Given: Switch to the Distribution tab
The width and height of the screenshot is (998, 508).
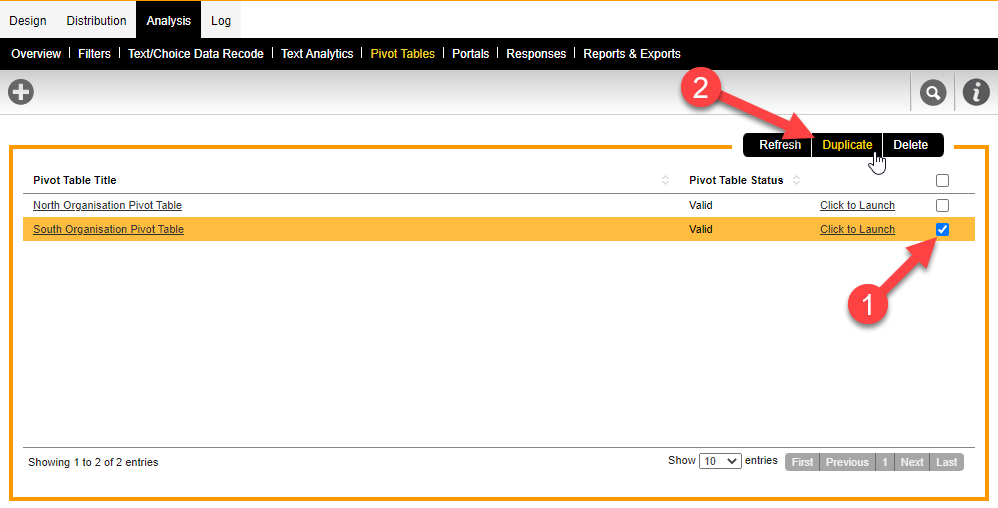Looking at the screenshot, I should 96,20.
